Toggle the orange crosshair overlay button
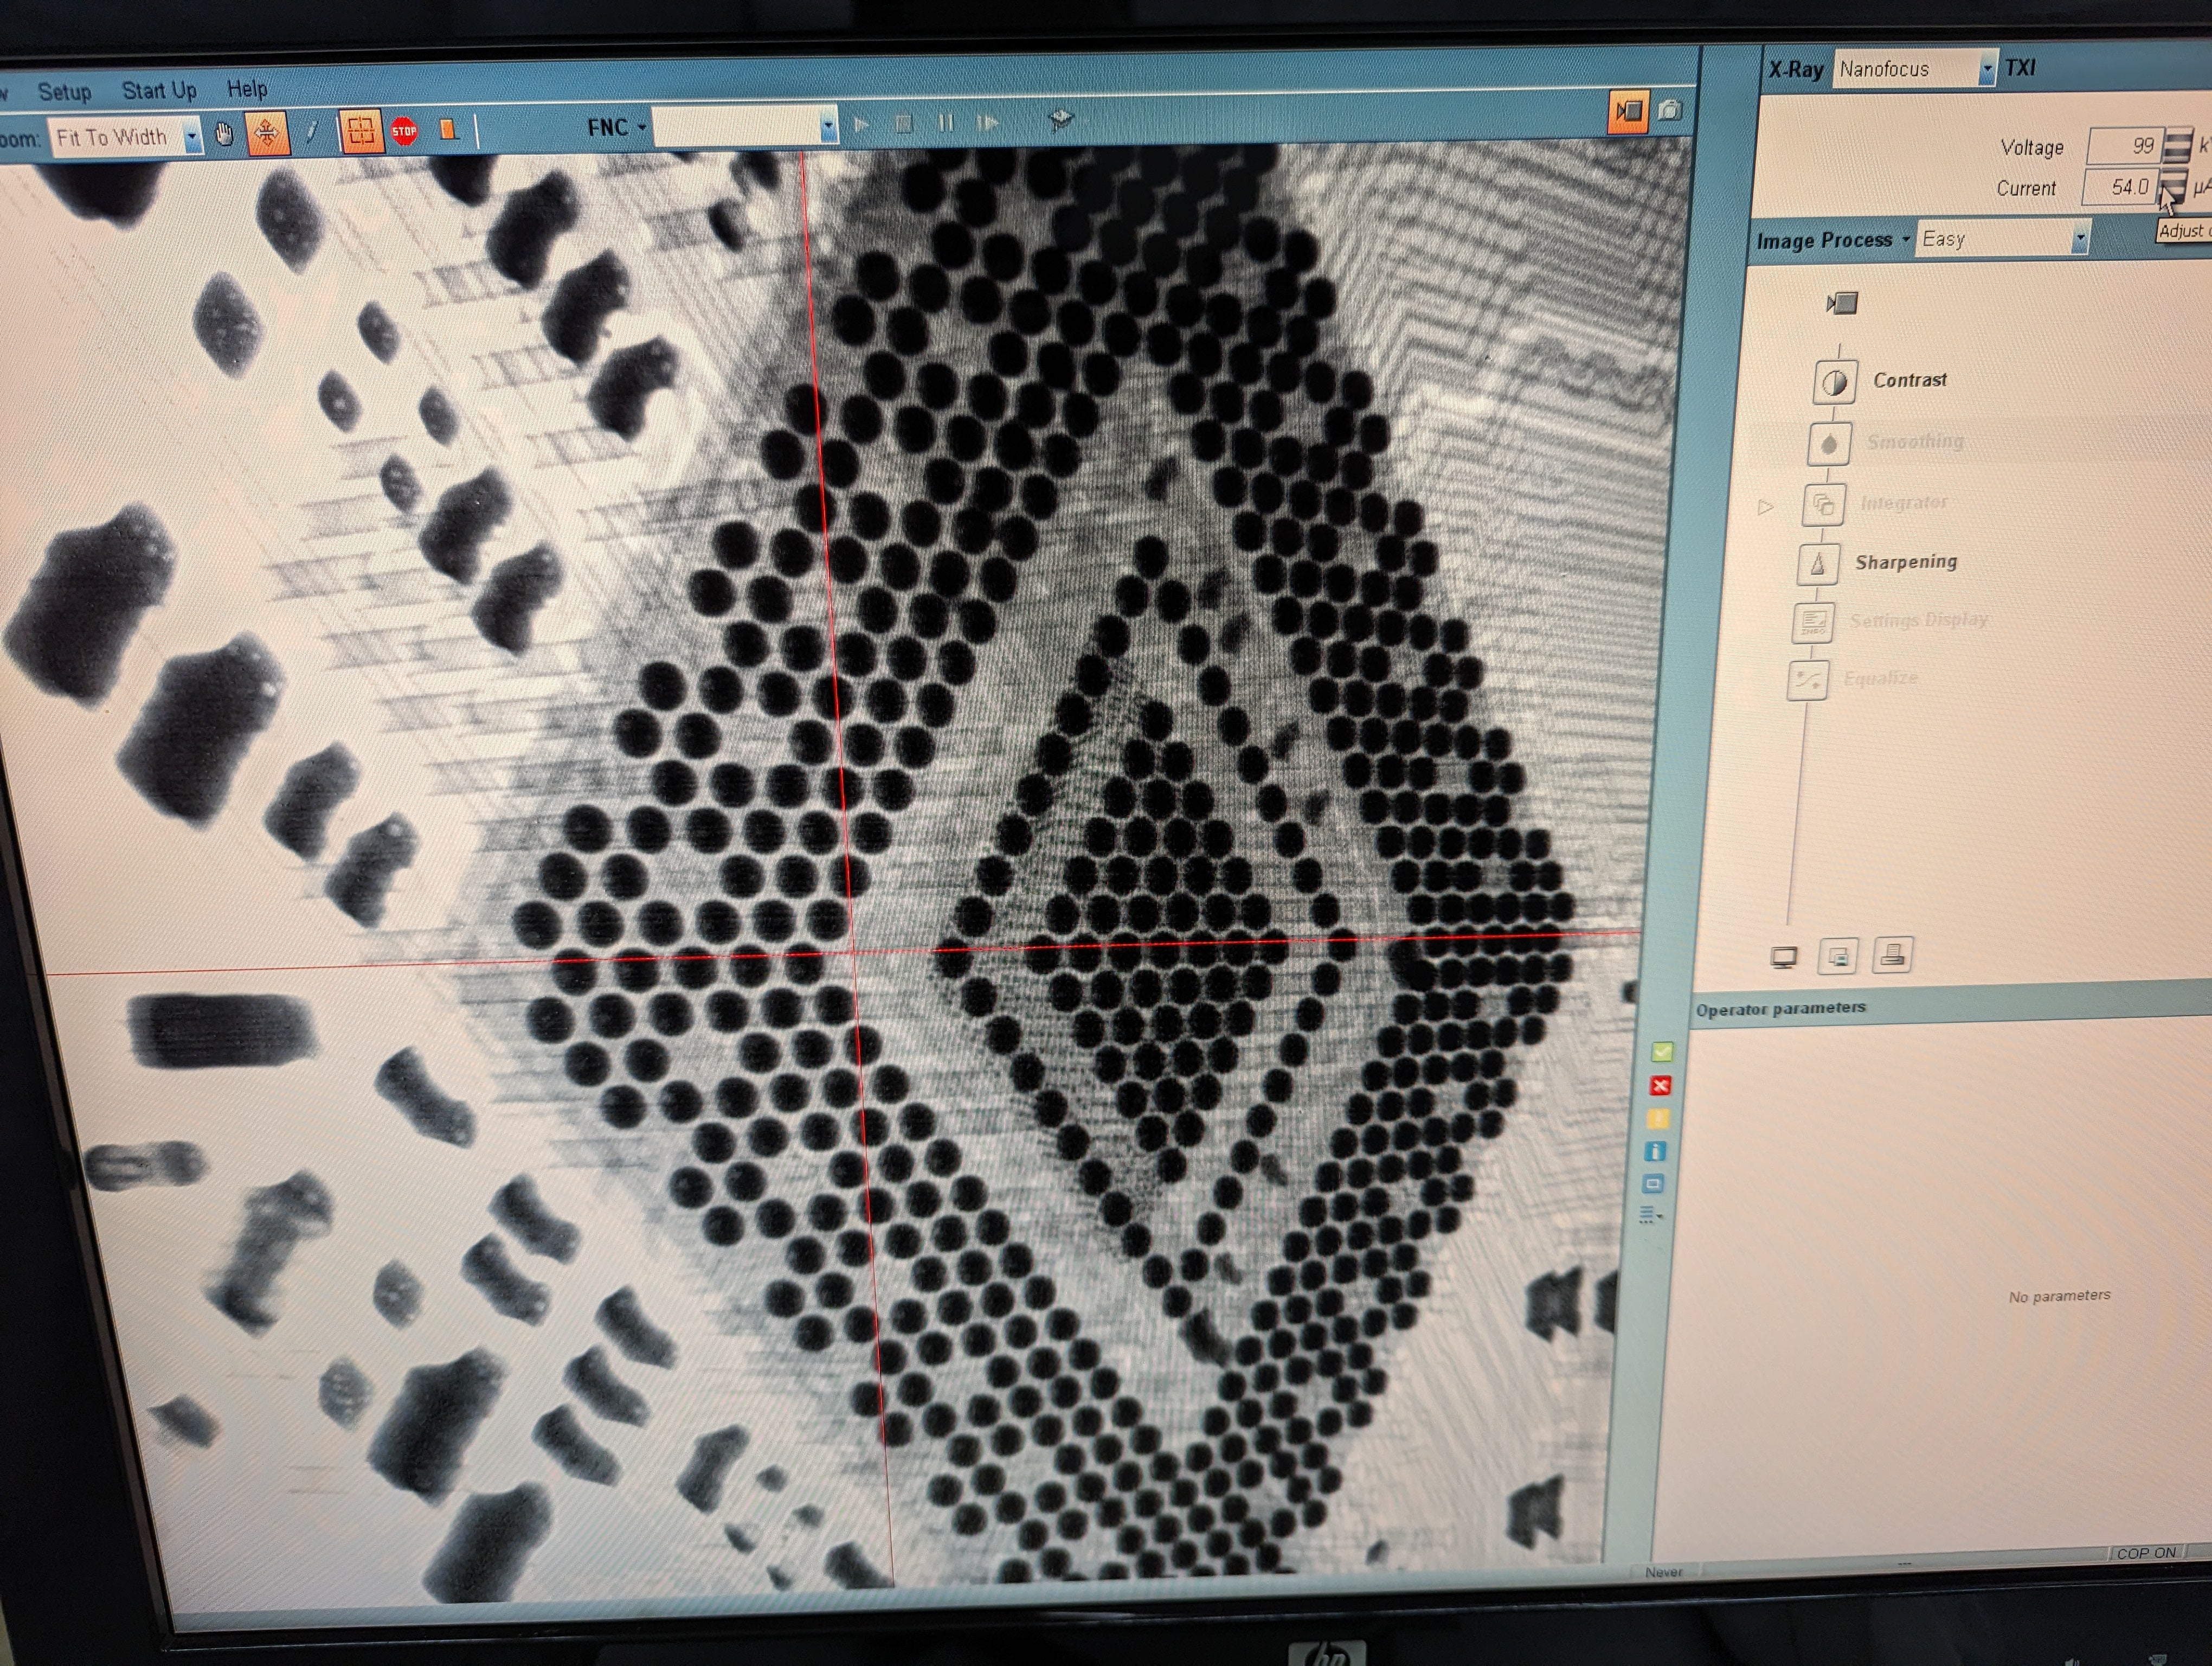Screen dimensions: 2212x1666 pyautogui.click(x=361, y=131)
